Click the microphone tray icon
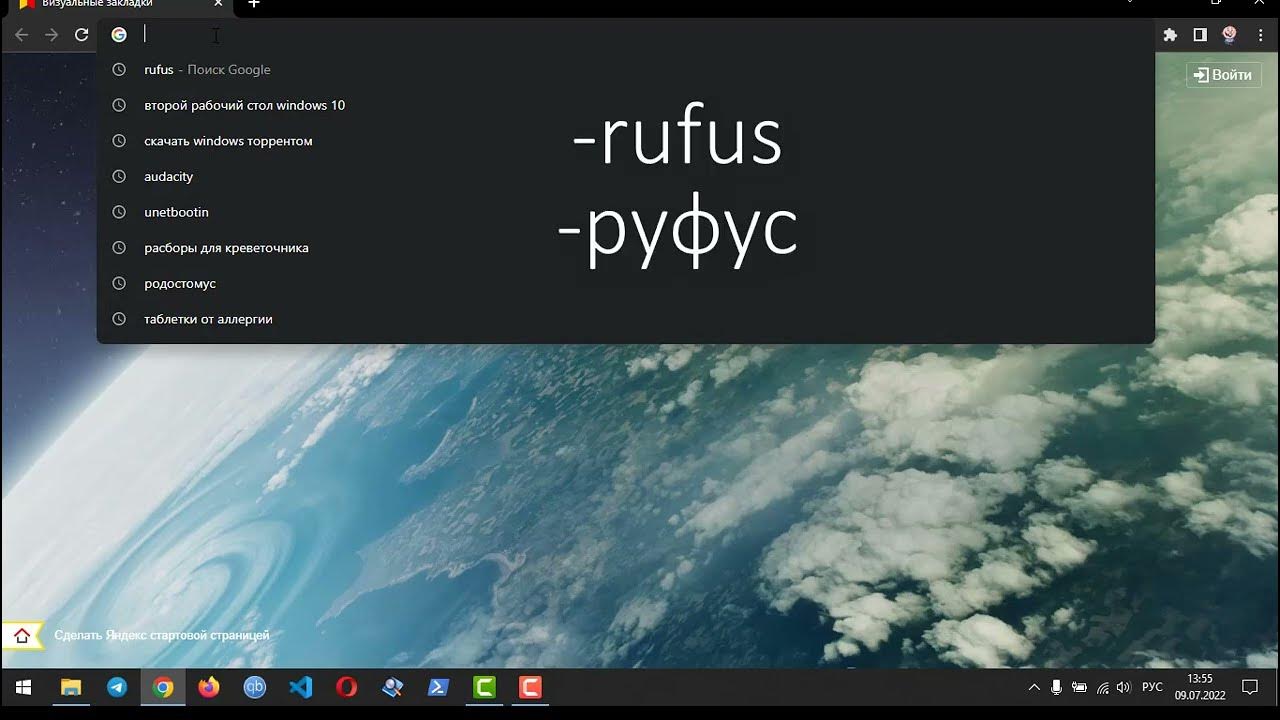The height and width of the screenshot is (720, 1280). click(x=1056, y=688)
